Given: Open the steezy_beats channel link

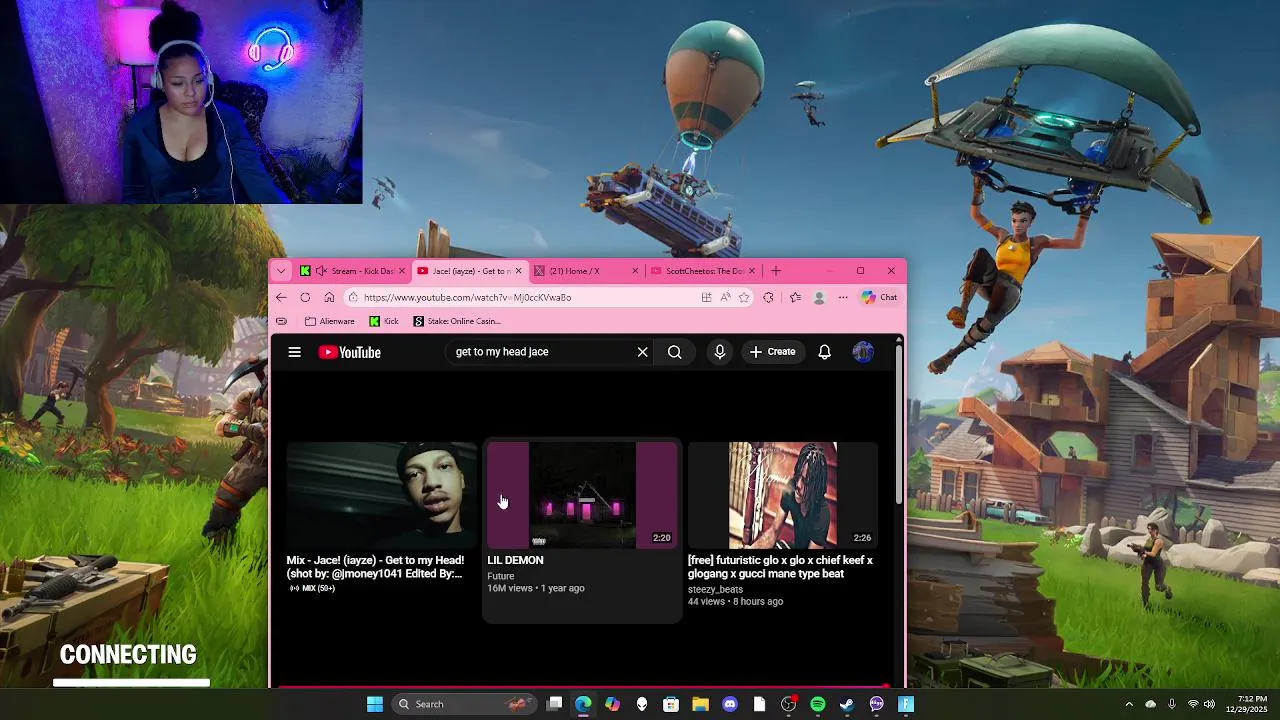Looking at the screenshot, I should pos(715,590).
